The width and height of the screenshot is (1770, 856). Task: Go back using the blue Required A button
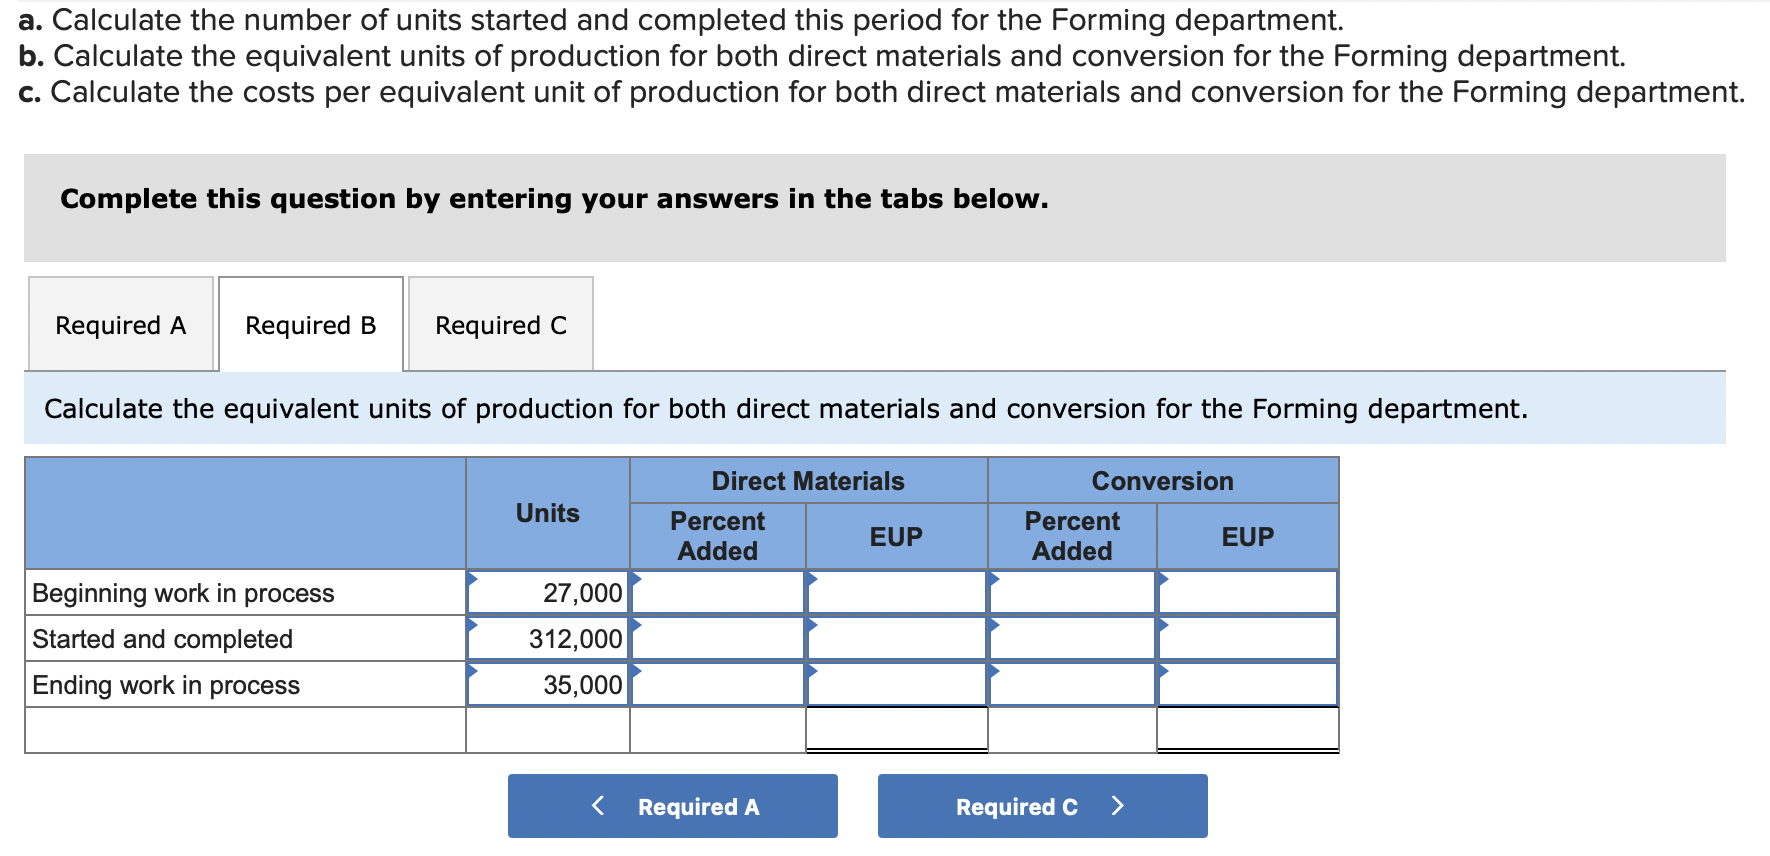(x=672, y=806)
